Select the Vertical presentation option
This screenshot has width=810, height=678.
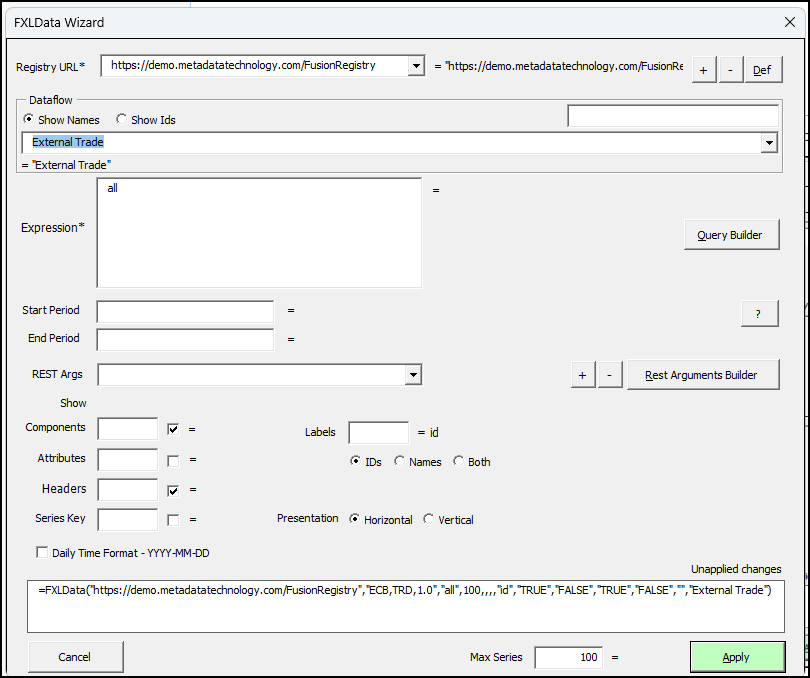click(x=429, y=520)
